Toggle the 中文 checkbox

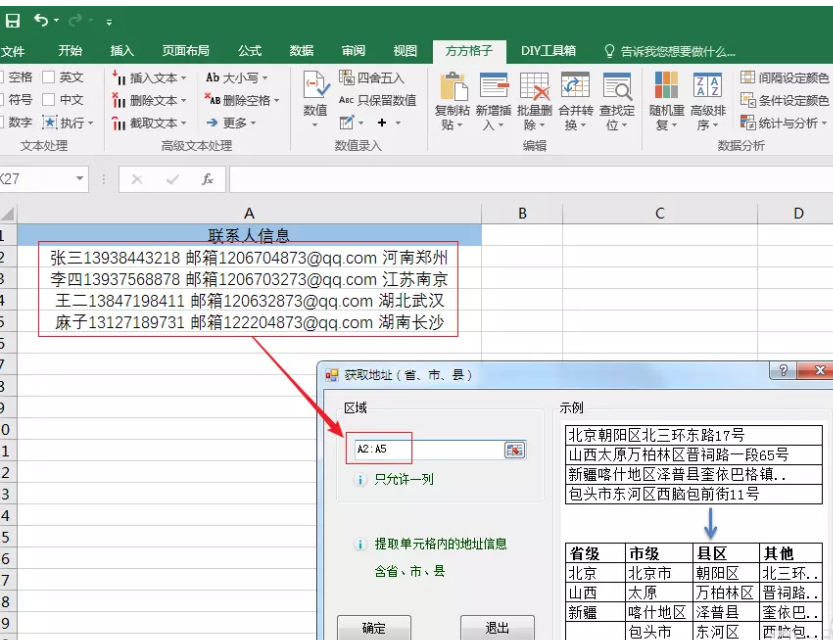click(x=48, y=100)
